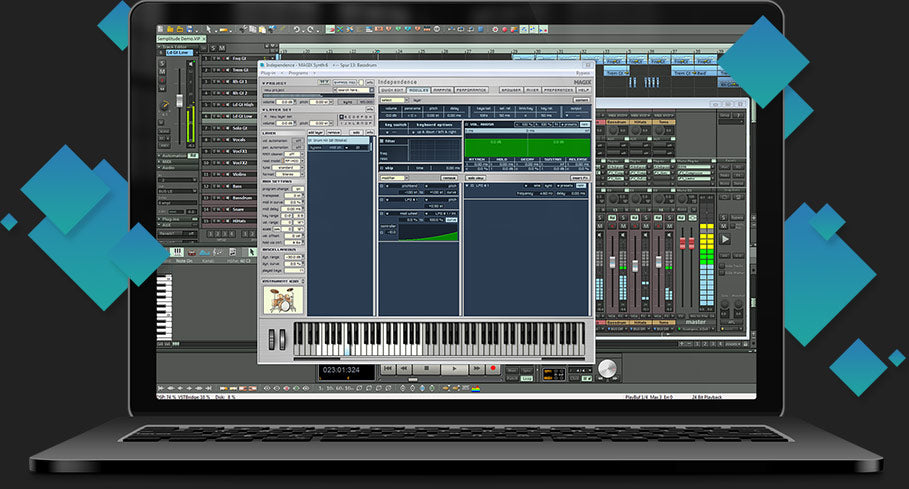Image resolution: width=909 pixels, height=489 pixels.
Task: Toggle the Loop button in transport panel
Action: [x=526, y=378]
